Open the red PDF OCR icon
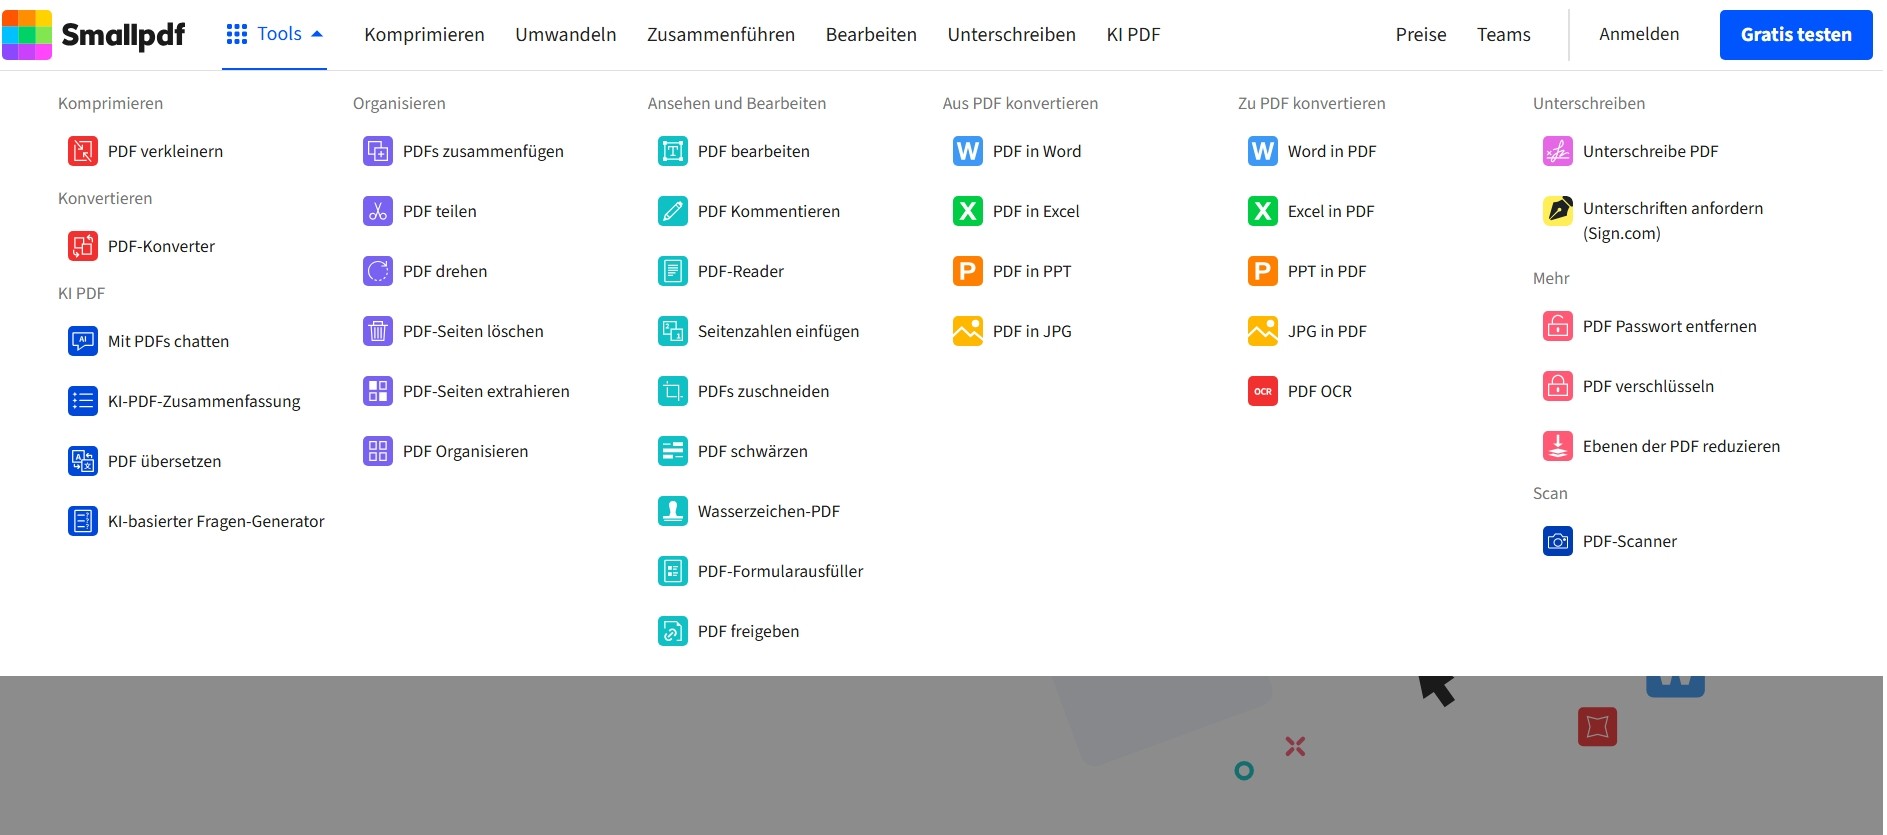The height and width of the screenshot is (835, 1887). pos(1262,391)
